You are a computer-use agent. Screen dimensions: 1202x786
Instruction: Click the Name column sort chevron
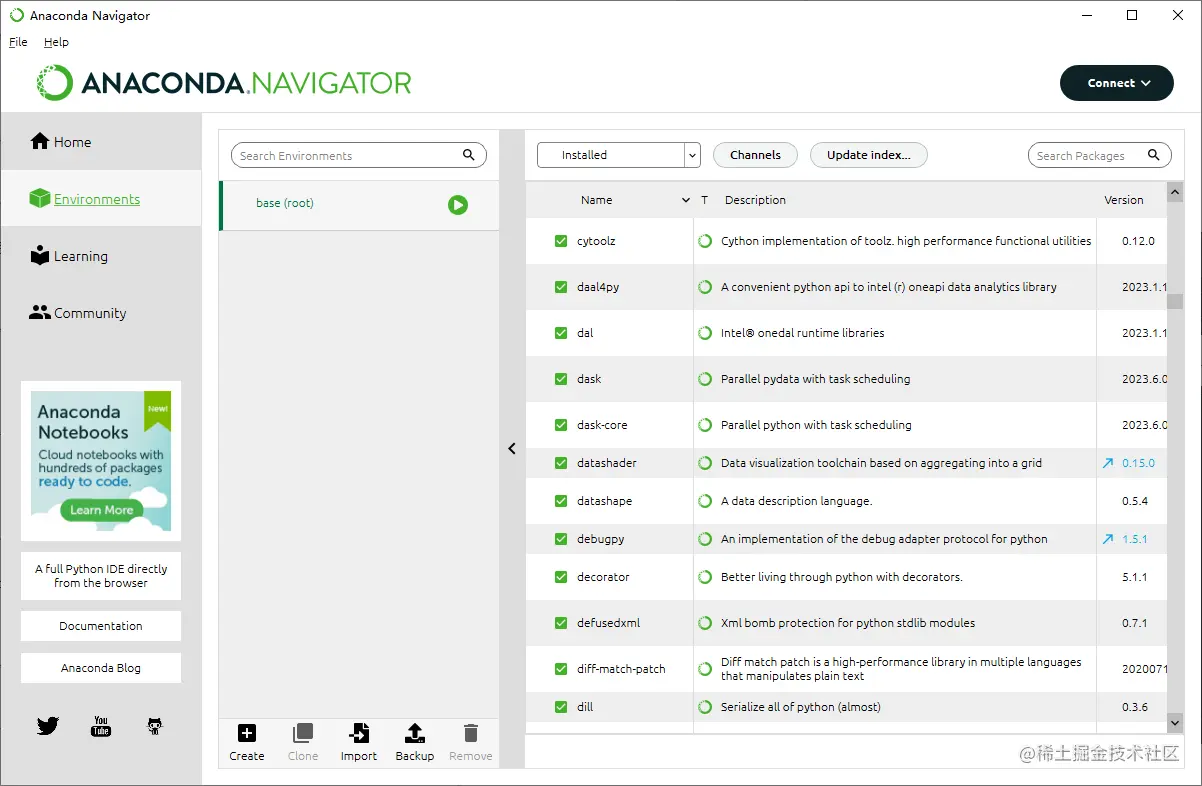(x=686, y=200)
